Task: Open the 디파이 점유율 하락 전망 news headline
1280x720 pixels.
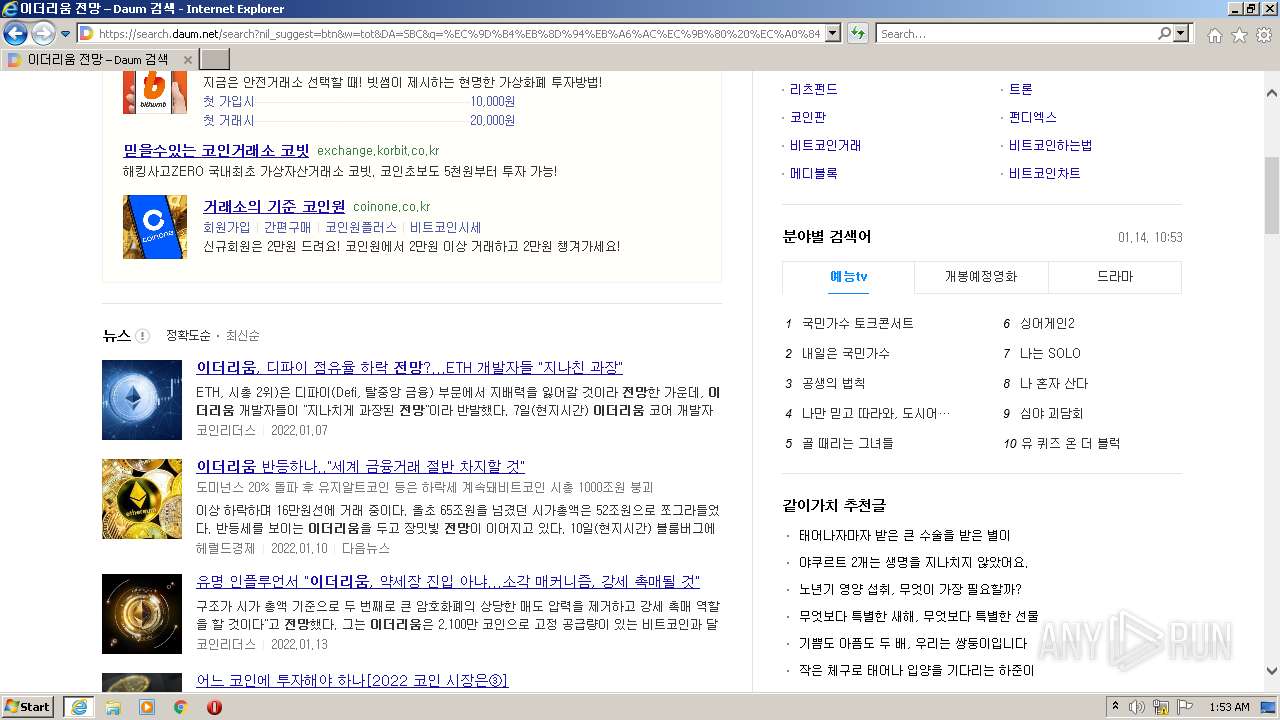Action: point(410,368)
